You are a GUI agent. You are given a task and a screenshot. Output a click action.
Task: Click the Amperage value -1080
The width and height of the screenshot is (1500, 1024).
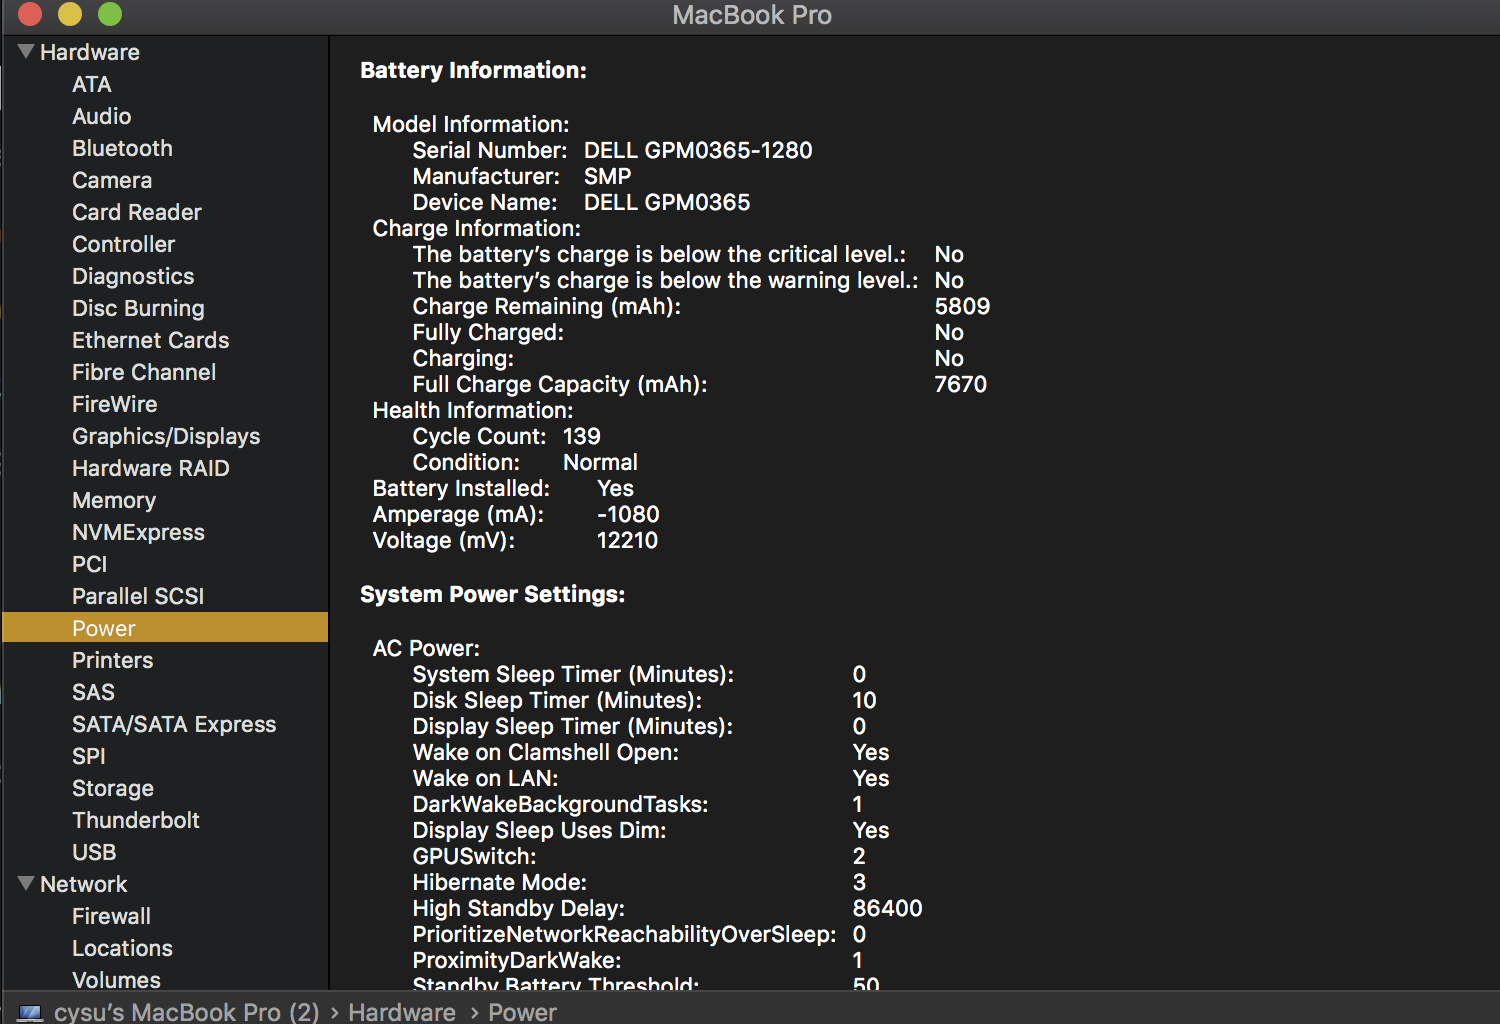(628, 514)
